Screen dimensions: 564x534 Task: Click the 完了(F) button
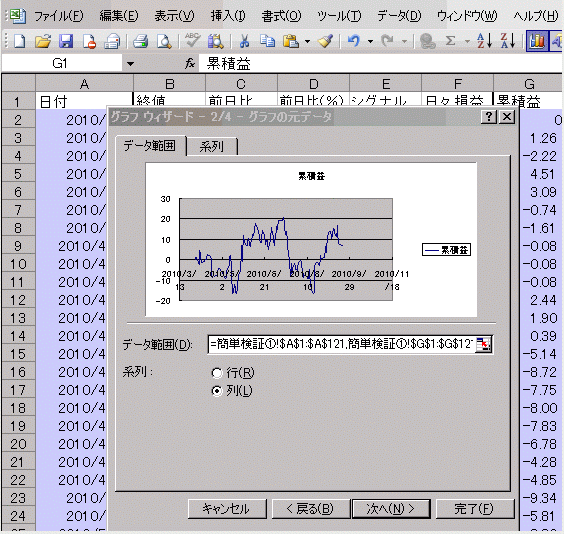474,509
